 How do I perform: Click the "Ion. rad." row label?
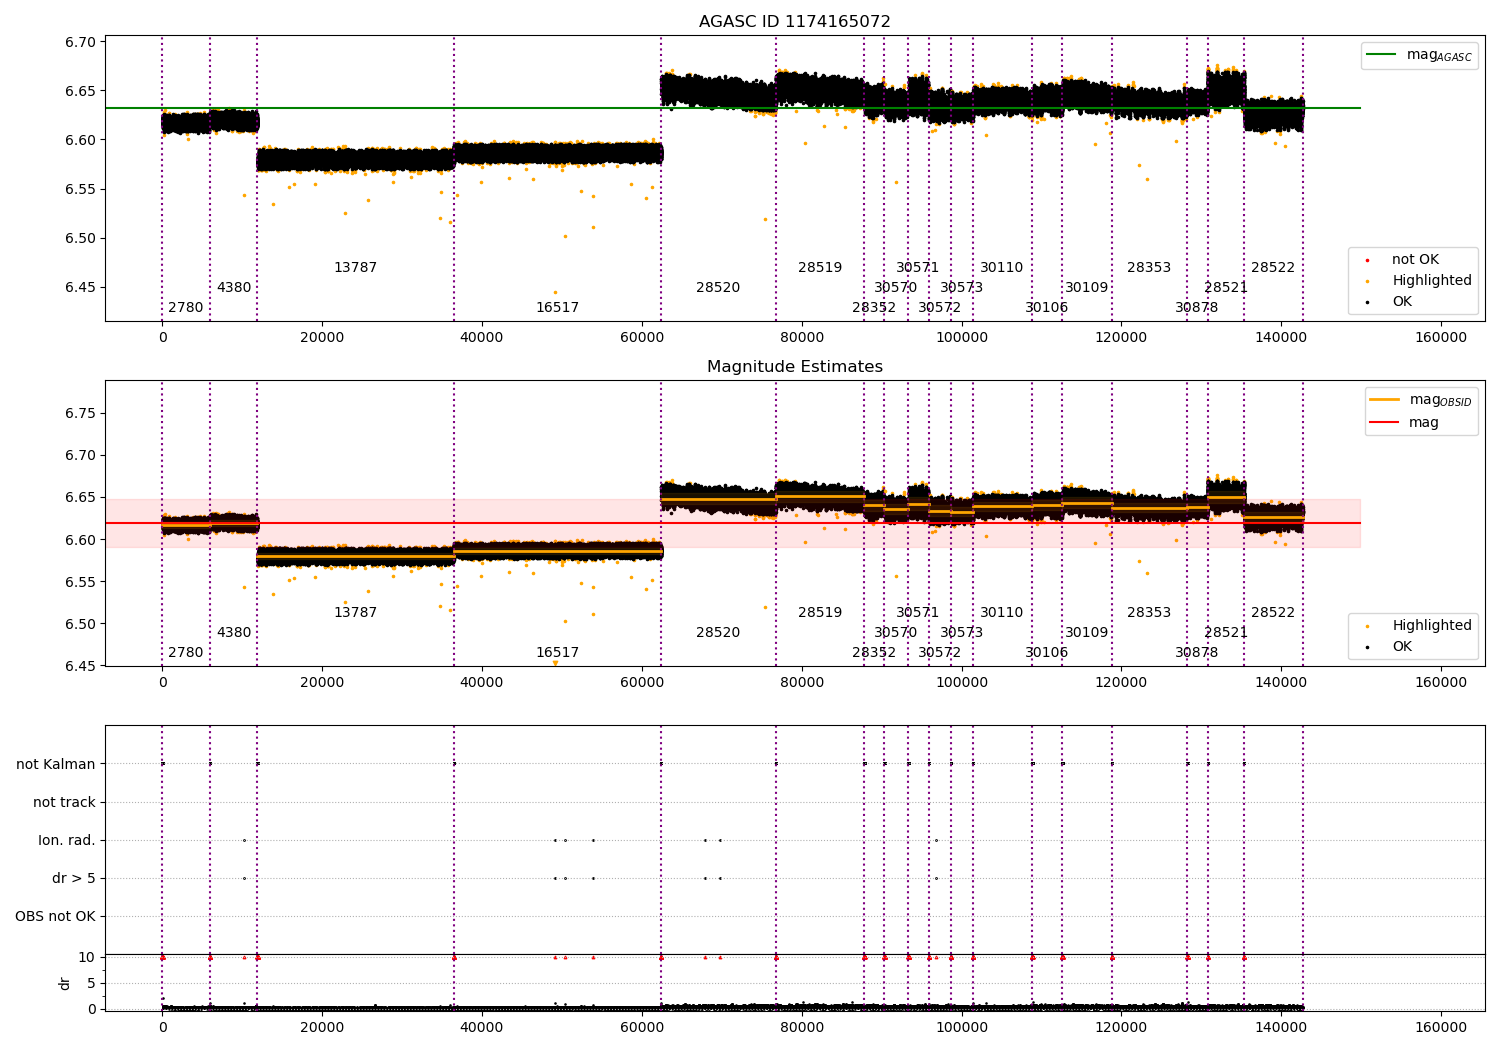pyautogui.click(x=67, y=840)
